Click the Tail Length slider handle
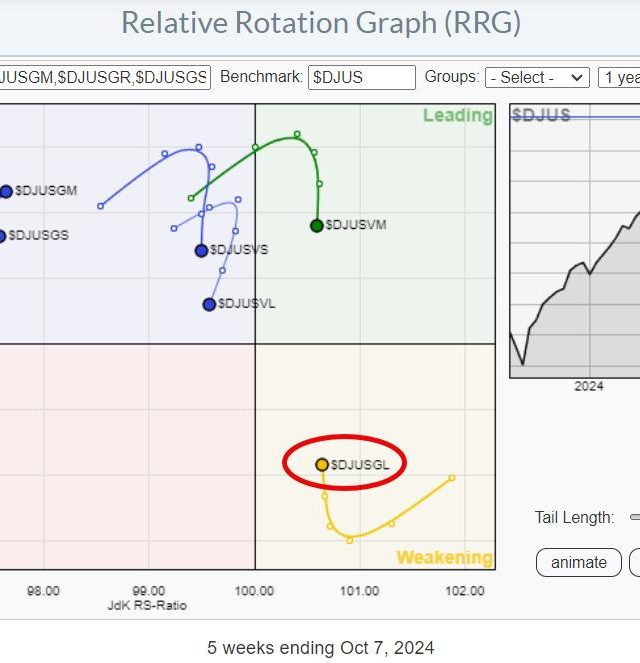The width and height of the screenshot is (640, 663). pyautogui.click(x=634, y=517)
